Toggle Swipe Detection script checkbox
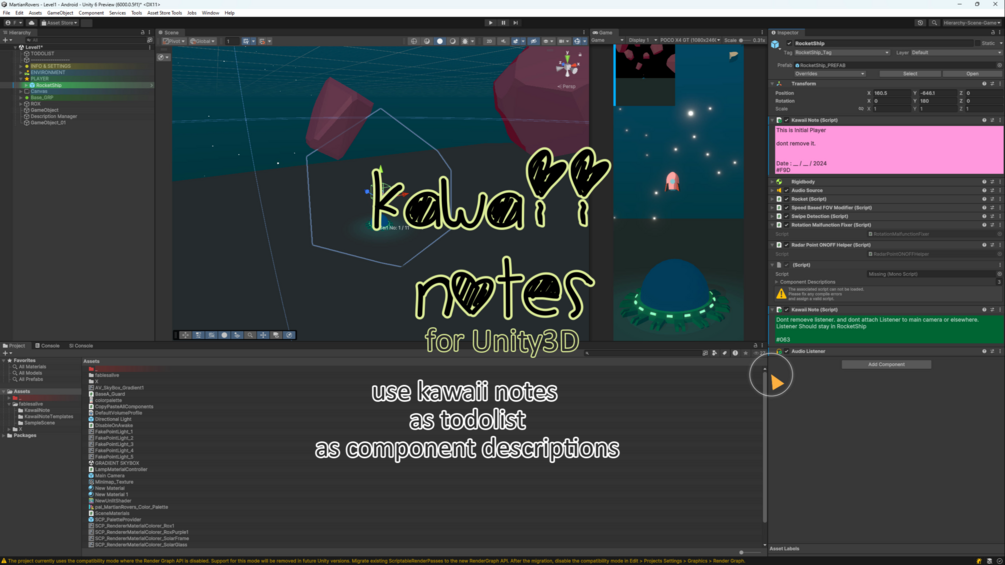1005x565 pixels. click(787, 217)
